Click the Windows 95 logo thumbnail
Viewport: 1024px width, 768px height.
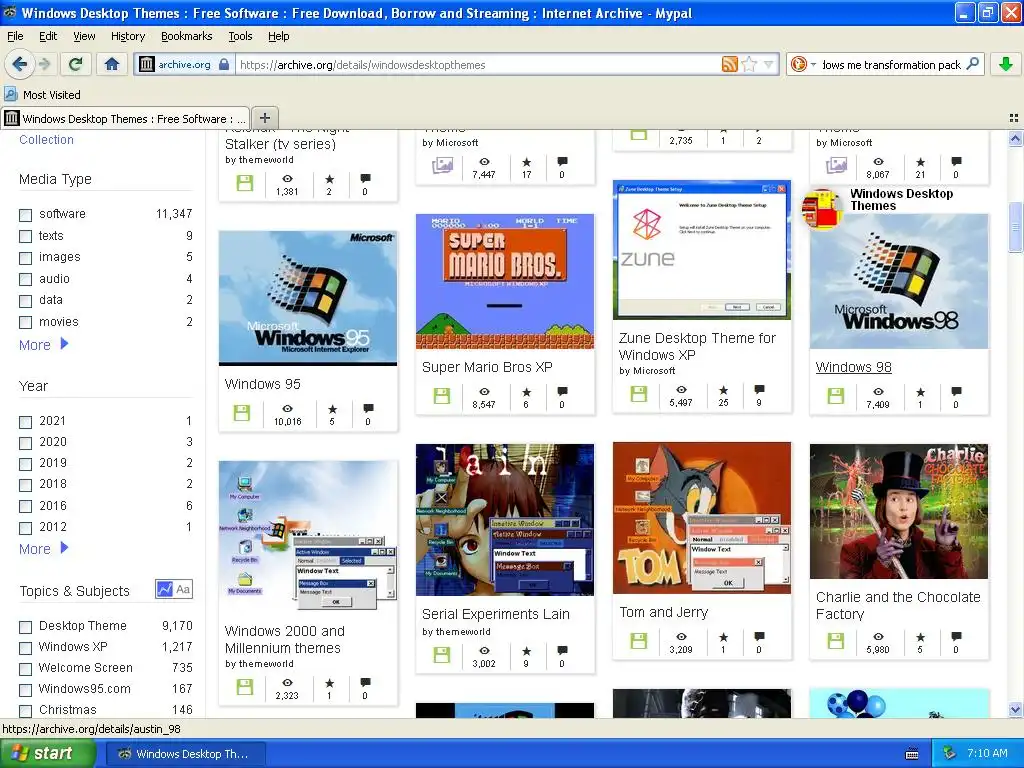coord(308,298)
